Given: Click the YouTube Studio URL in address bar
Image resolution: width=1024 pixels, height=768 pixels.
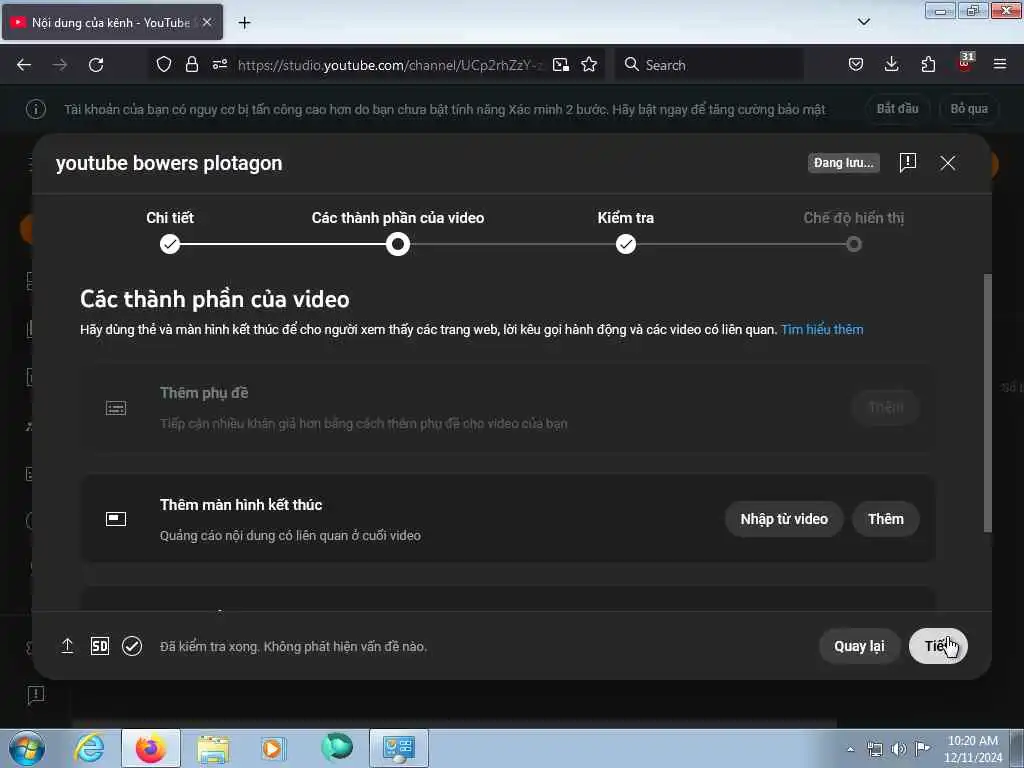Looking at the screenshot, I should [x=390, y=65].
